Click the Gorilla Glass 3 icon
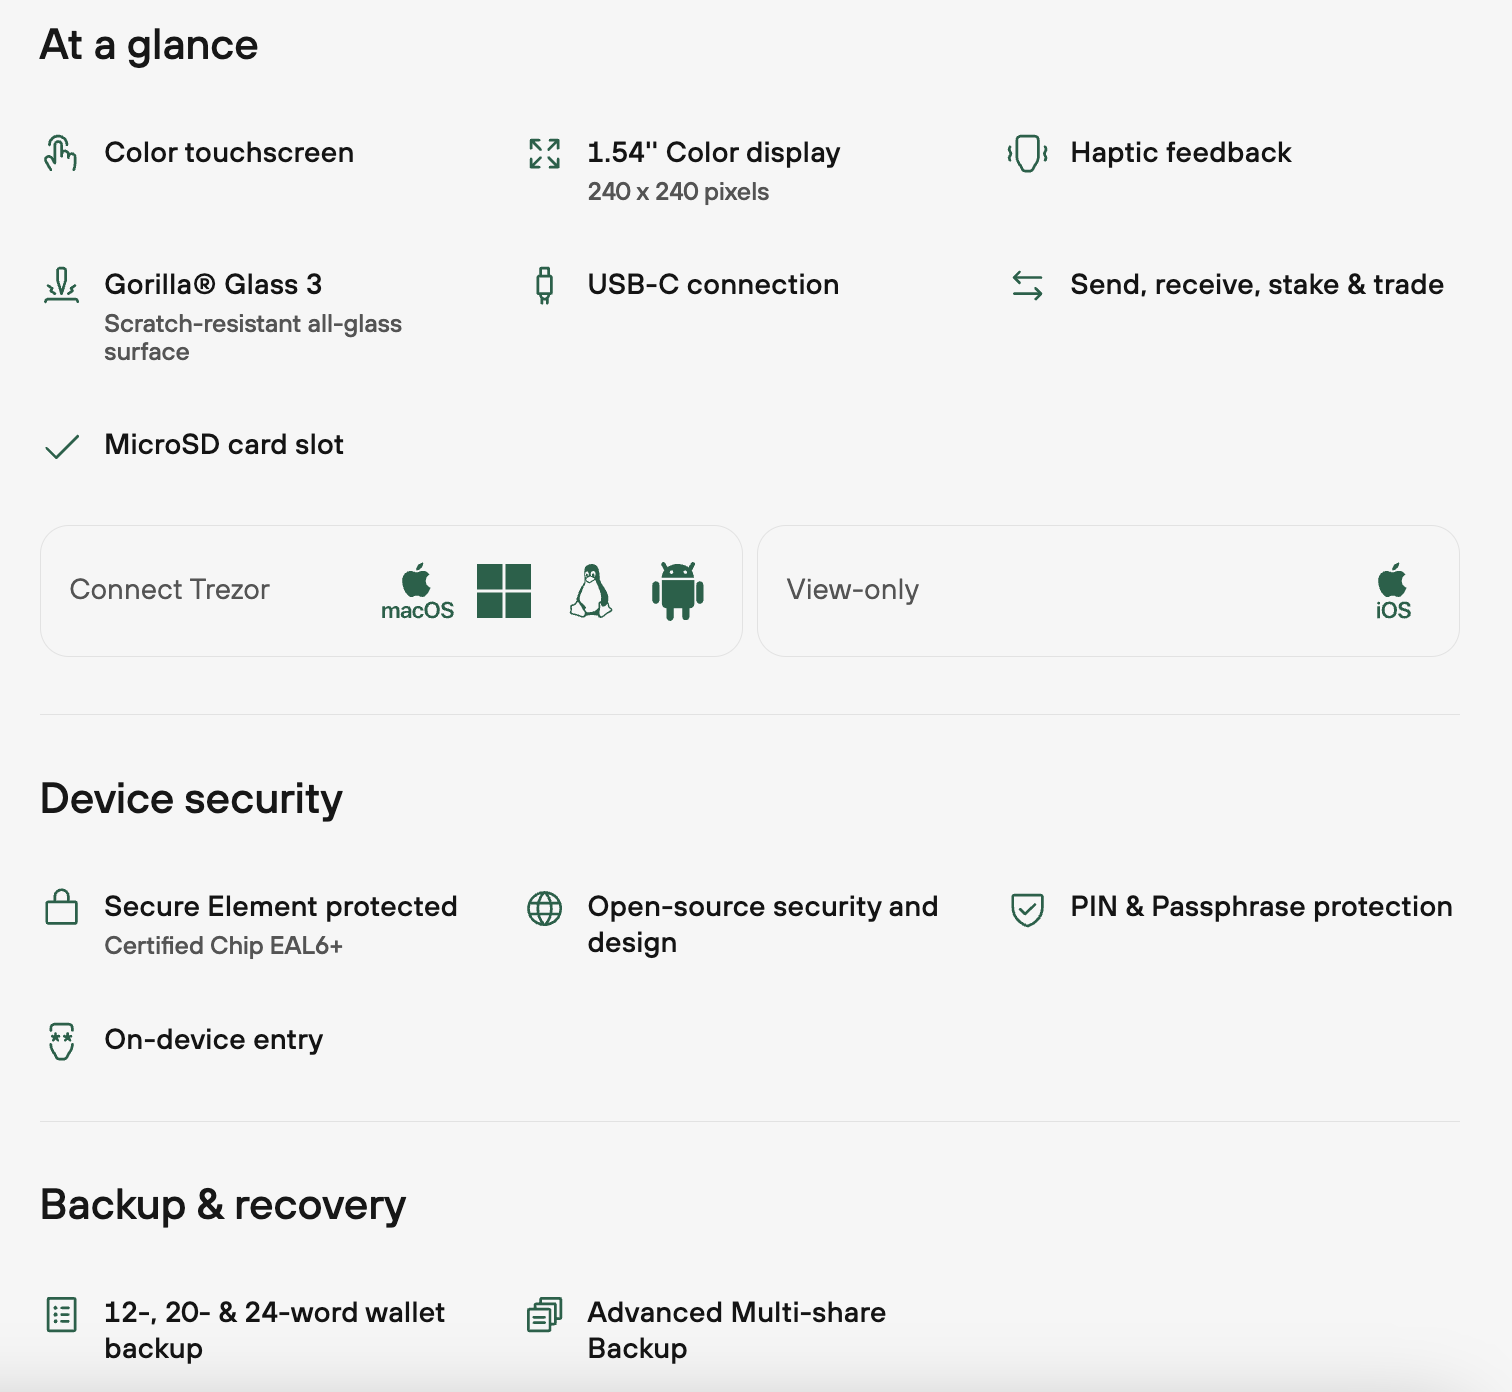Screen dimensions: 1512x1392 (x=61, y=285)
